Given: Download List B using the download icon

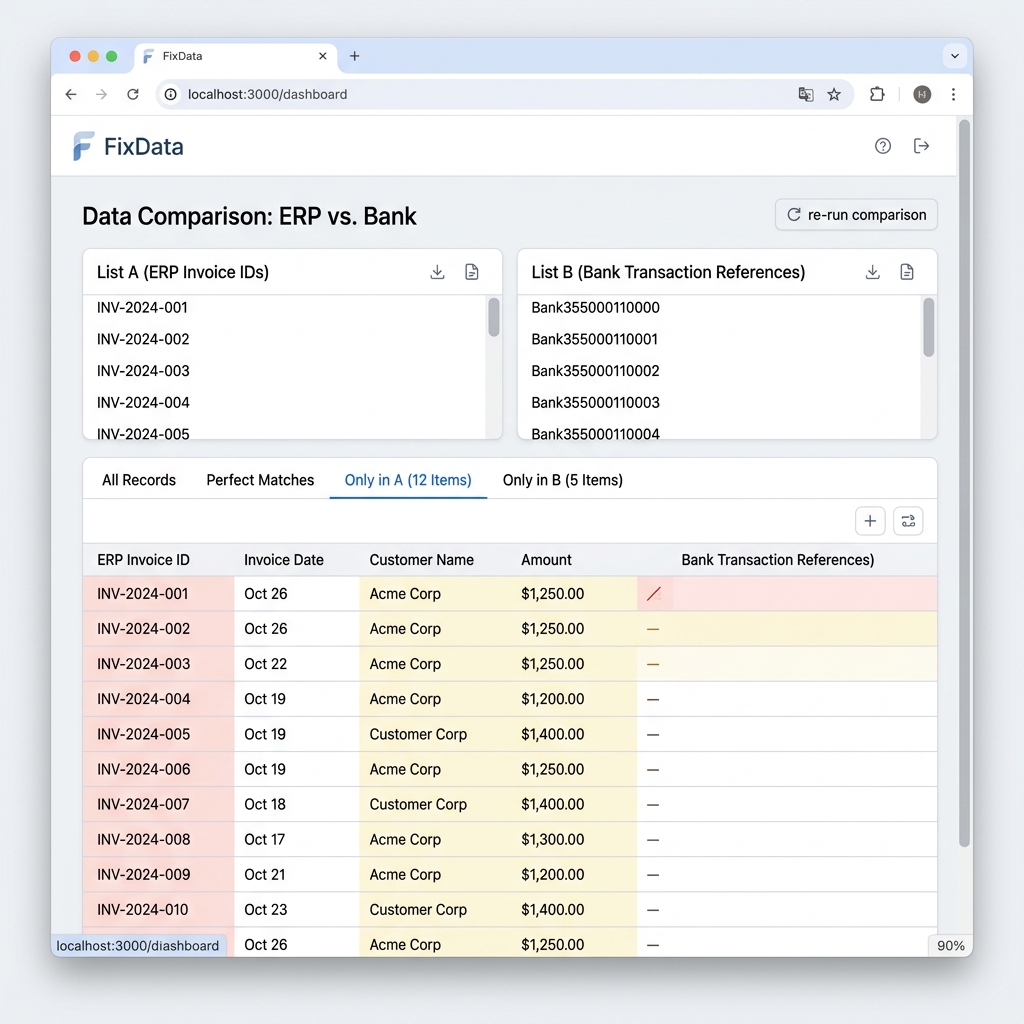Looking at the screenshot, I should click(x=872, y=272).
